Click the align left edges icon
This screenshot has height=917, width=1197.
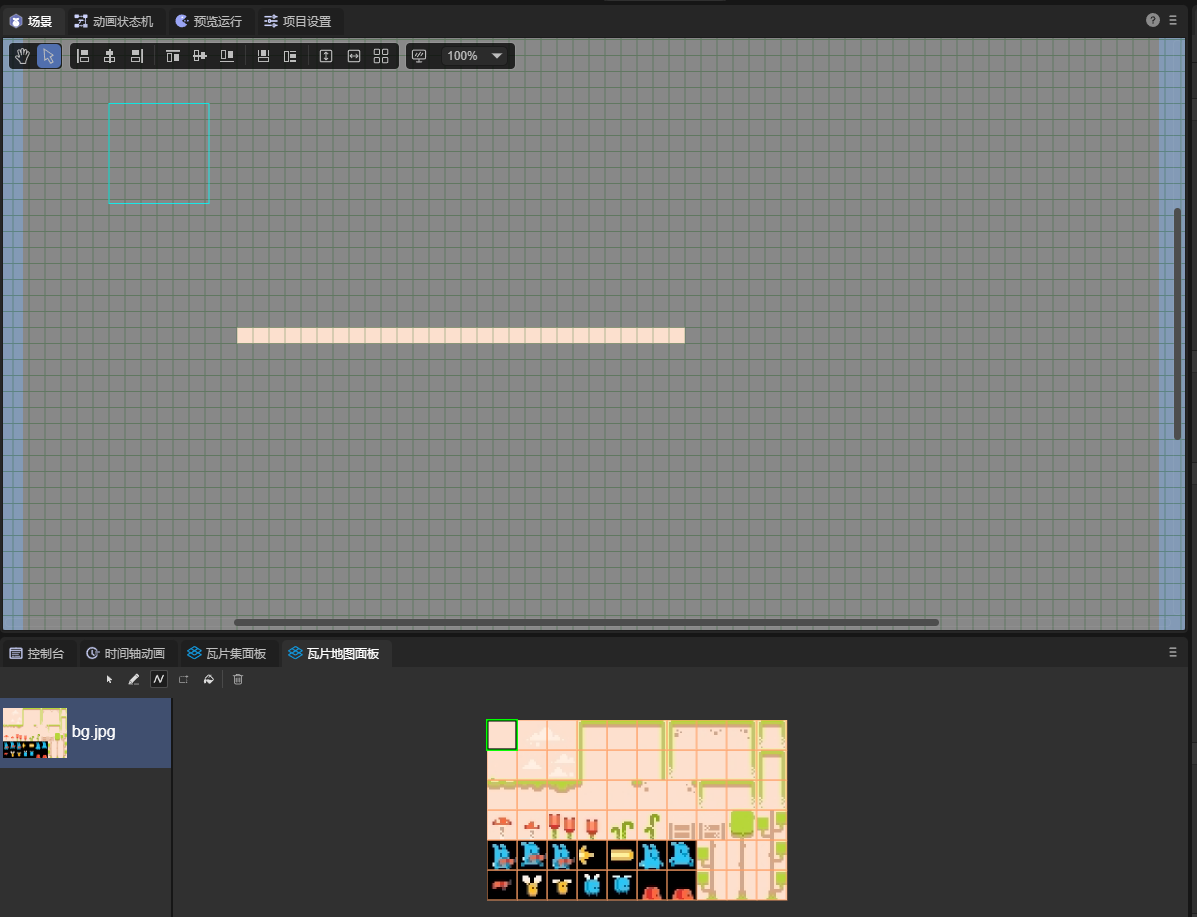pyautogui.click(x=83, y=56)
